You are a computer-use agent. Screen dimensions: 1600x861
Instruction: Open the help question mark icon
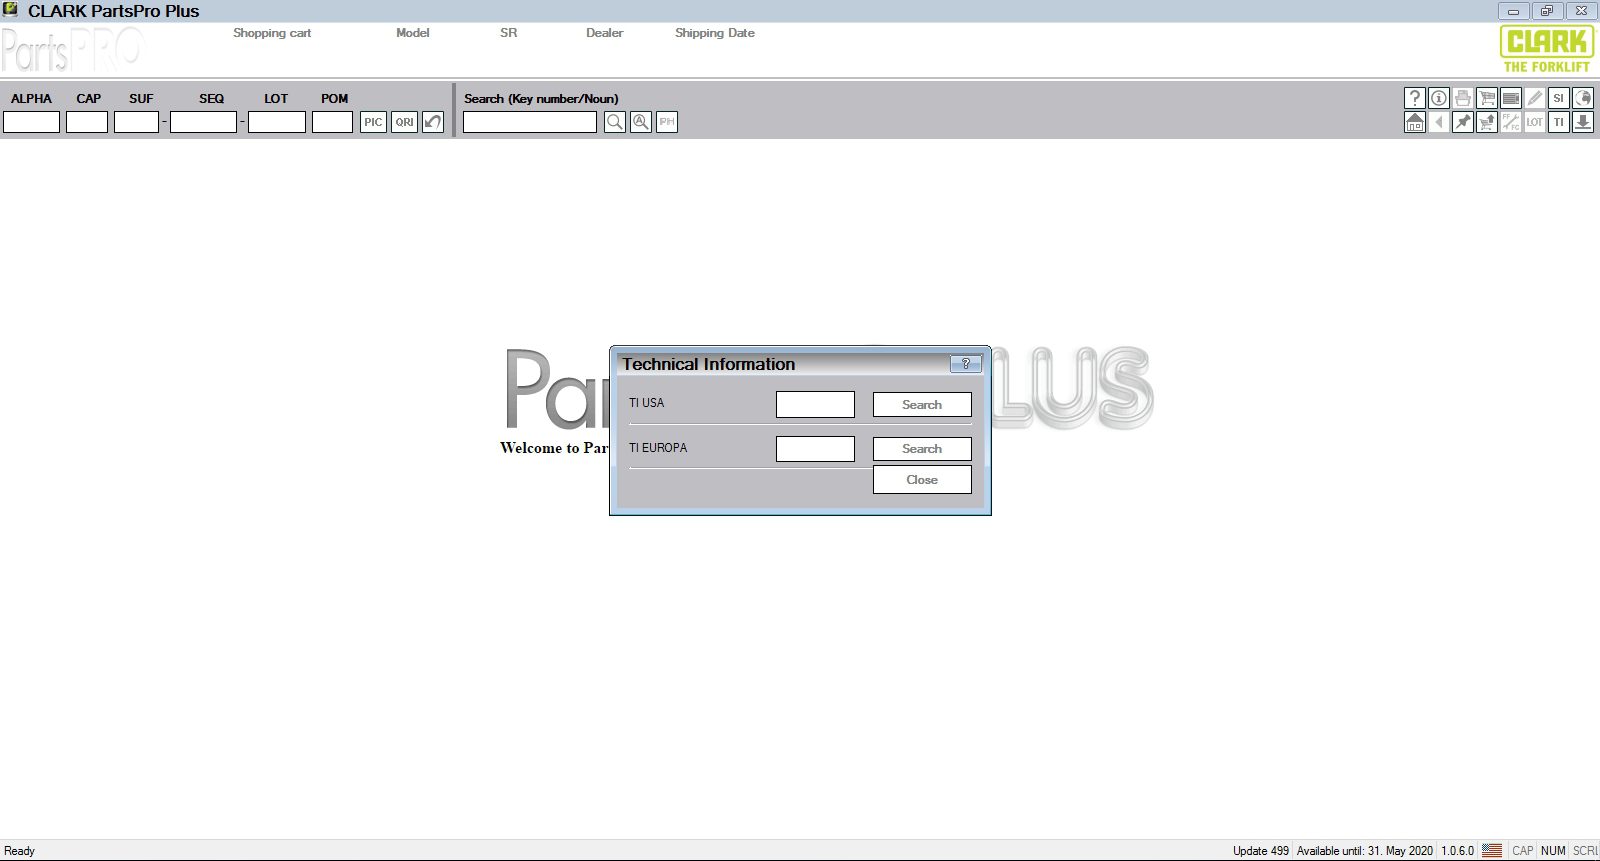(x=1414, y=98)
